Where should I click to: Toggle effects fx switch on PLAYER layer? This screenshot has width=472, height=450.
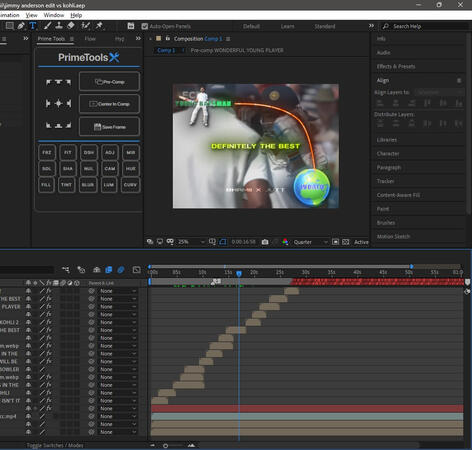pos(49,307)
